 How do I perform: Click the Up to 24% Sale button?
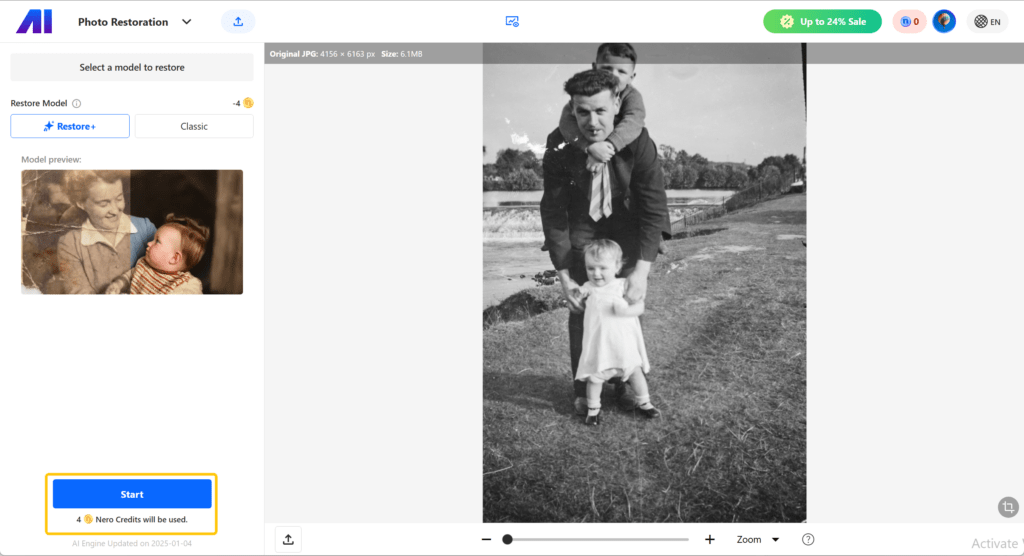pos(822,21)
